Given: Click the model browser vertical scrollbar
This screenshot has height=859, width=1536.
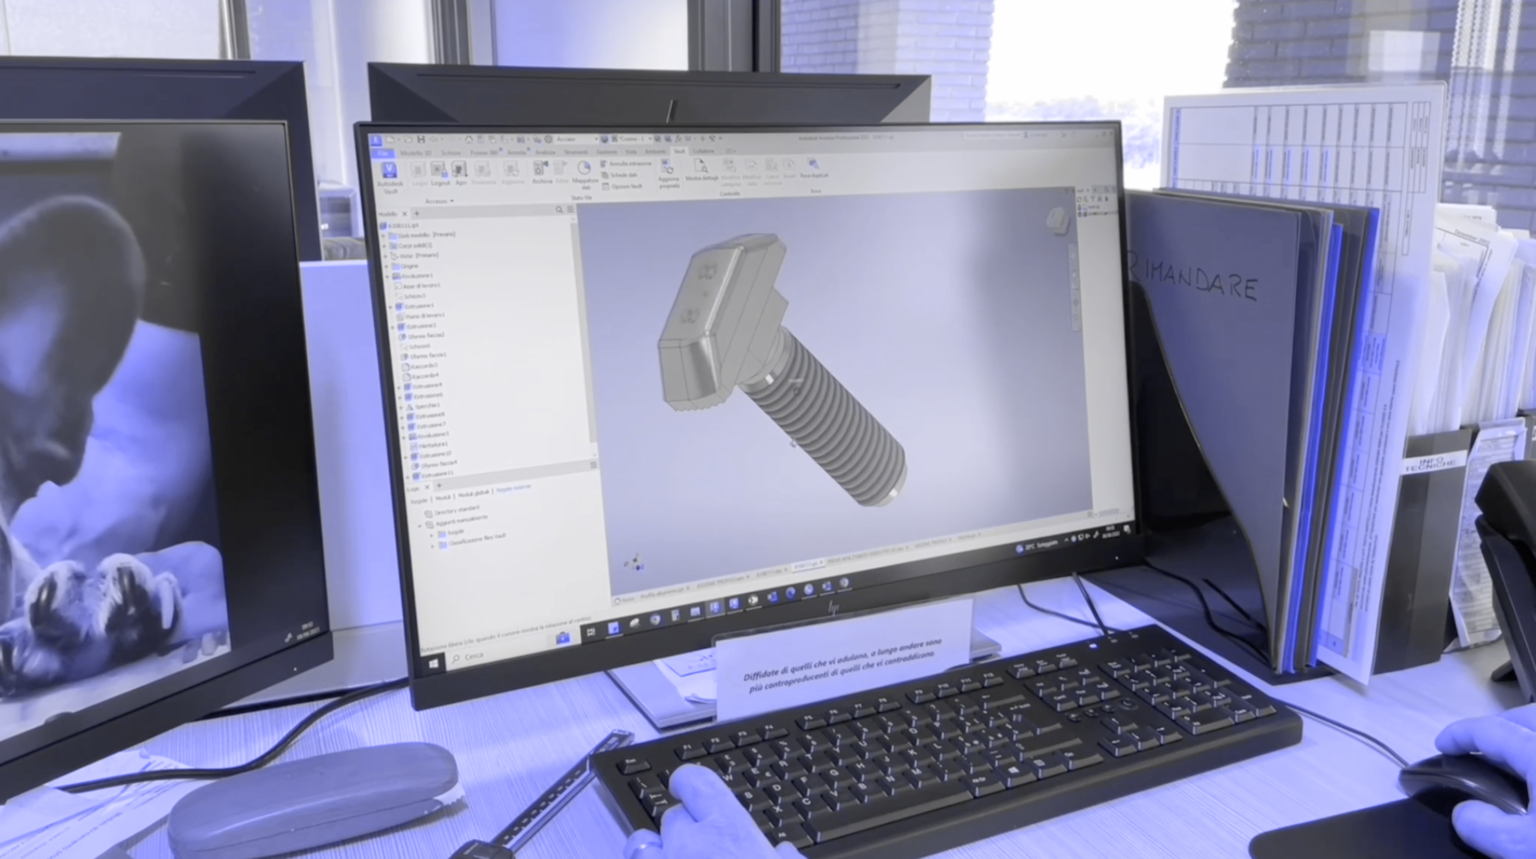Looking at the screenshot, I should (x=583, y=333).
